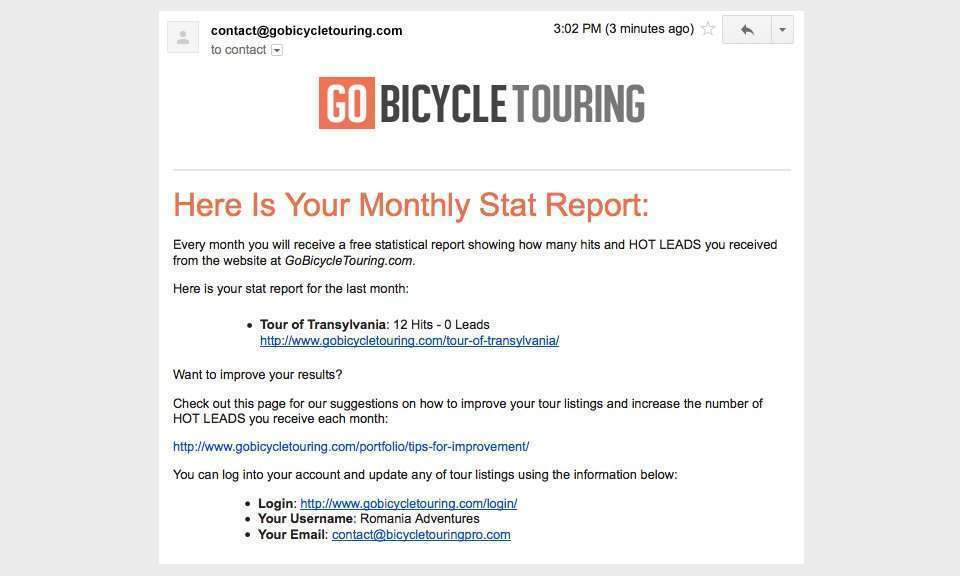This screenshot has width=960, height=576.
Task: Click the italic GoBicycleTouring.com text
Action: 350,261
